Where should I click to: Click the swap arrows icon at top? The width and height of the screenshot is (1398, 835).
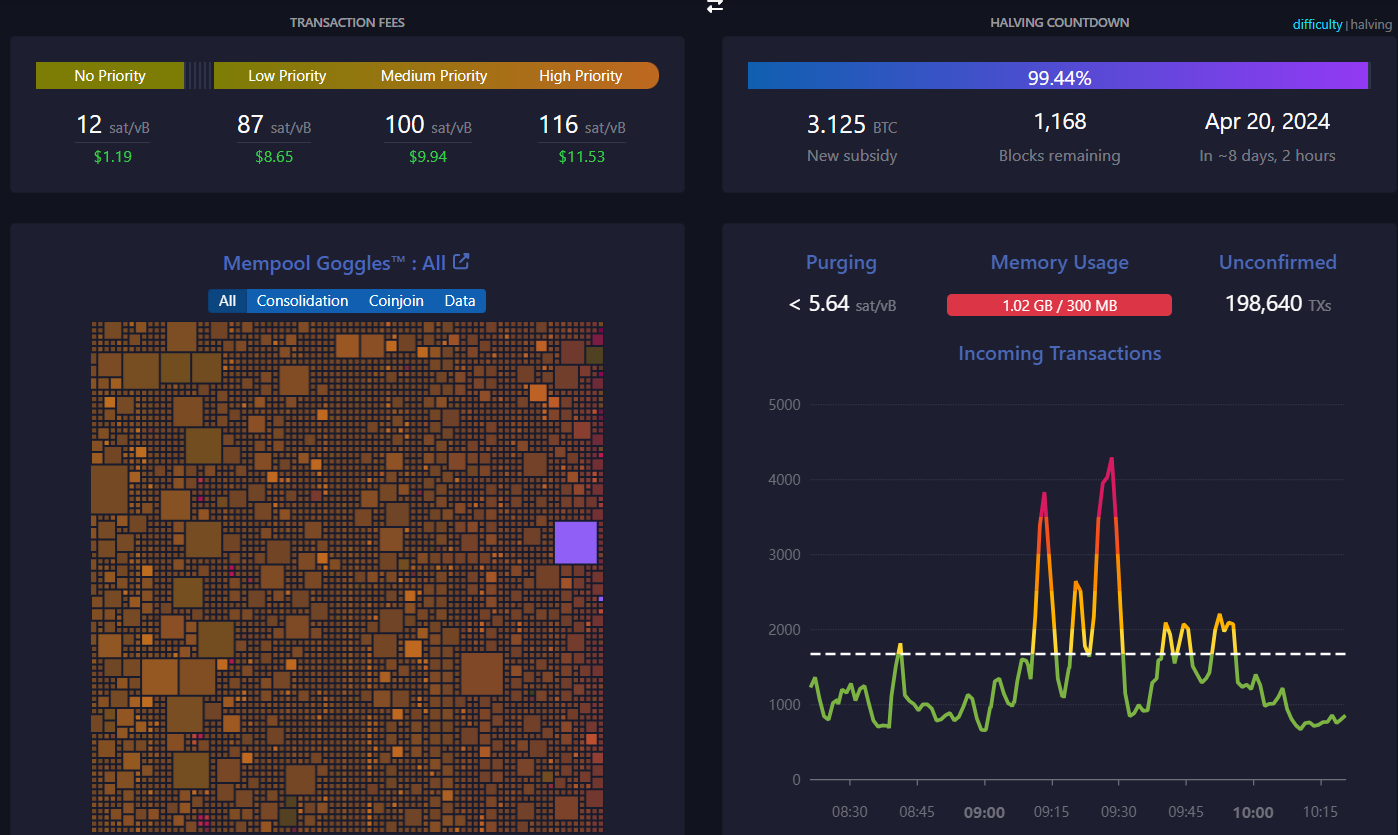pos(714,5)
